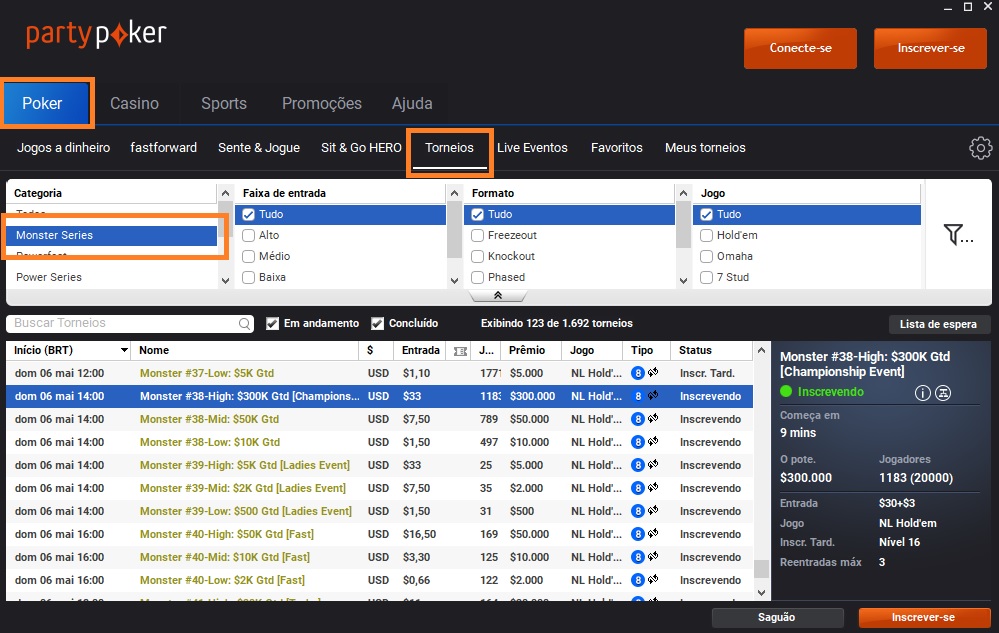The height and width of the screenshot is (633, 999).
Task: Click the 8-max icon in Monster #38-Low row
Action: [x=638, y=442]
